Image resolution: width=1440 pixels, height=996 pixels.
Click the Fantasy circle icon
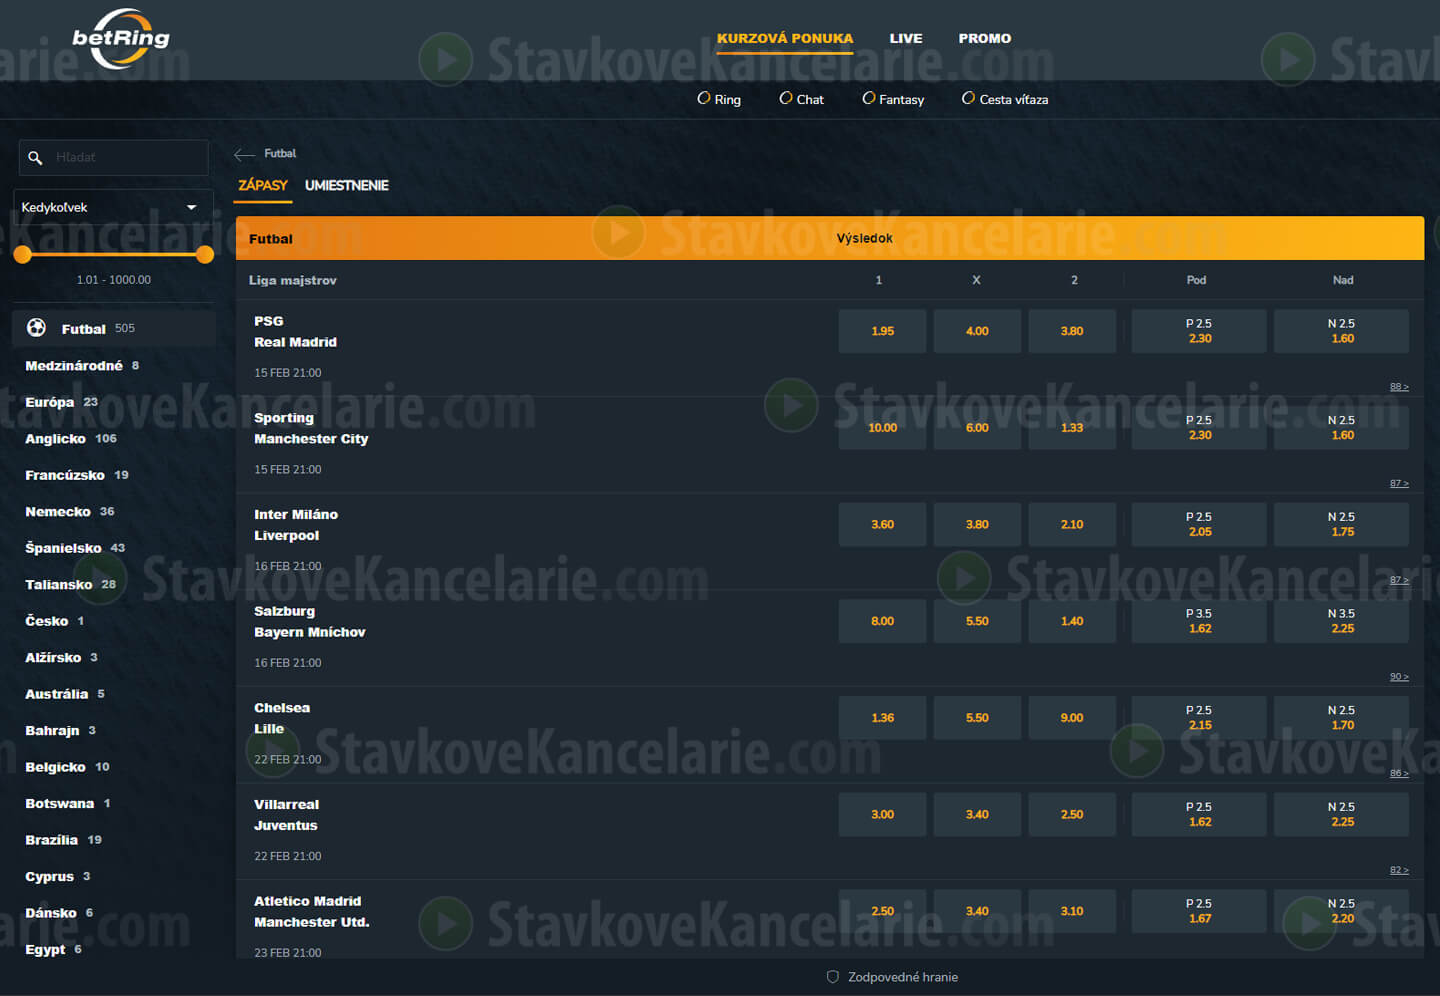(869, 98)
